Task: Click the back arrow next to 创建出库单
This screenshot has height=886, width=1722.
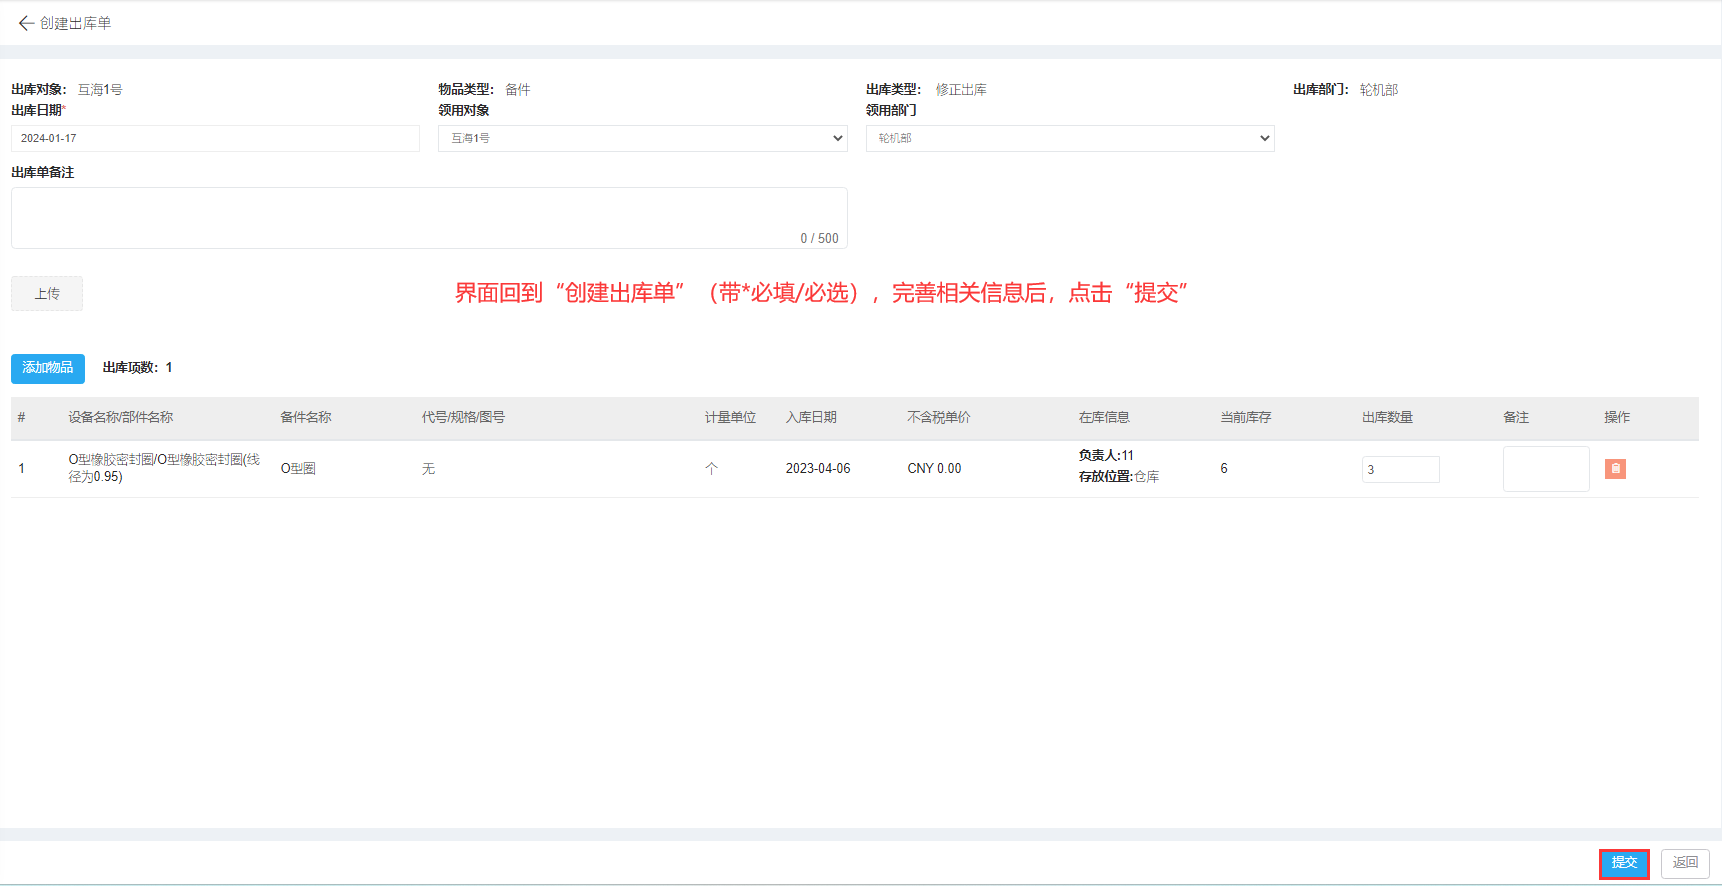Action: tap(26, 23)
